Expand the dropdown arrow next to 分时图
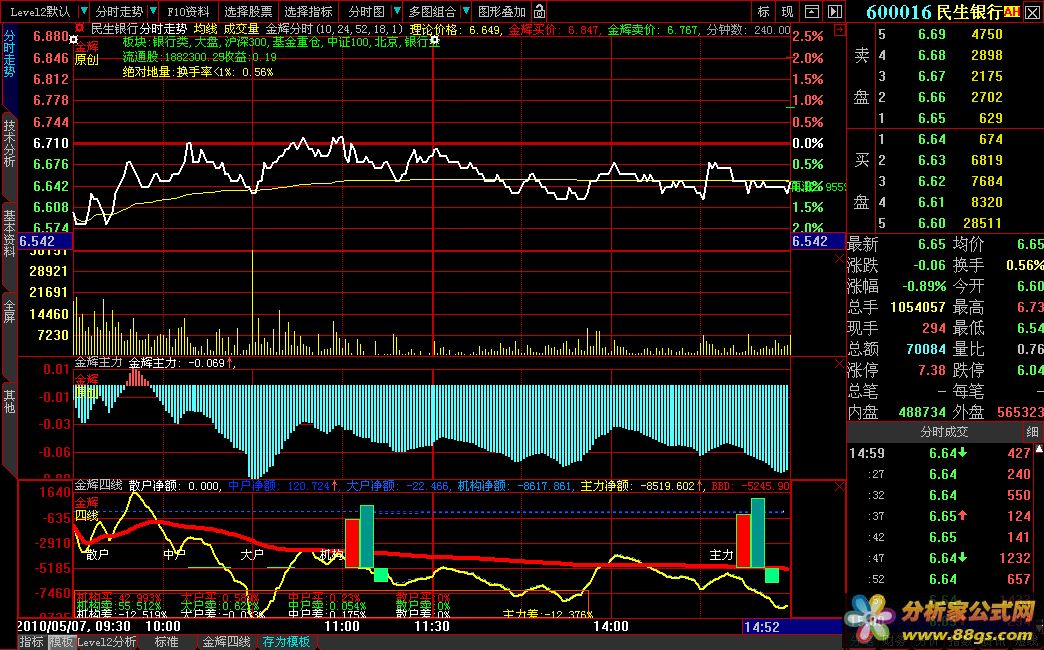The image size is (1044, 650). coord(397,11)
